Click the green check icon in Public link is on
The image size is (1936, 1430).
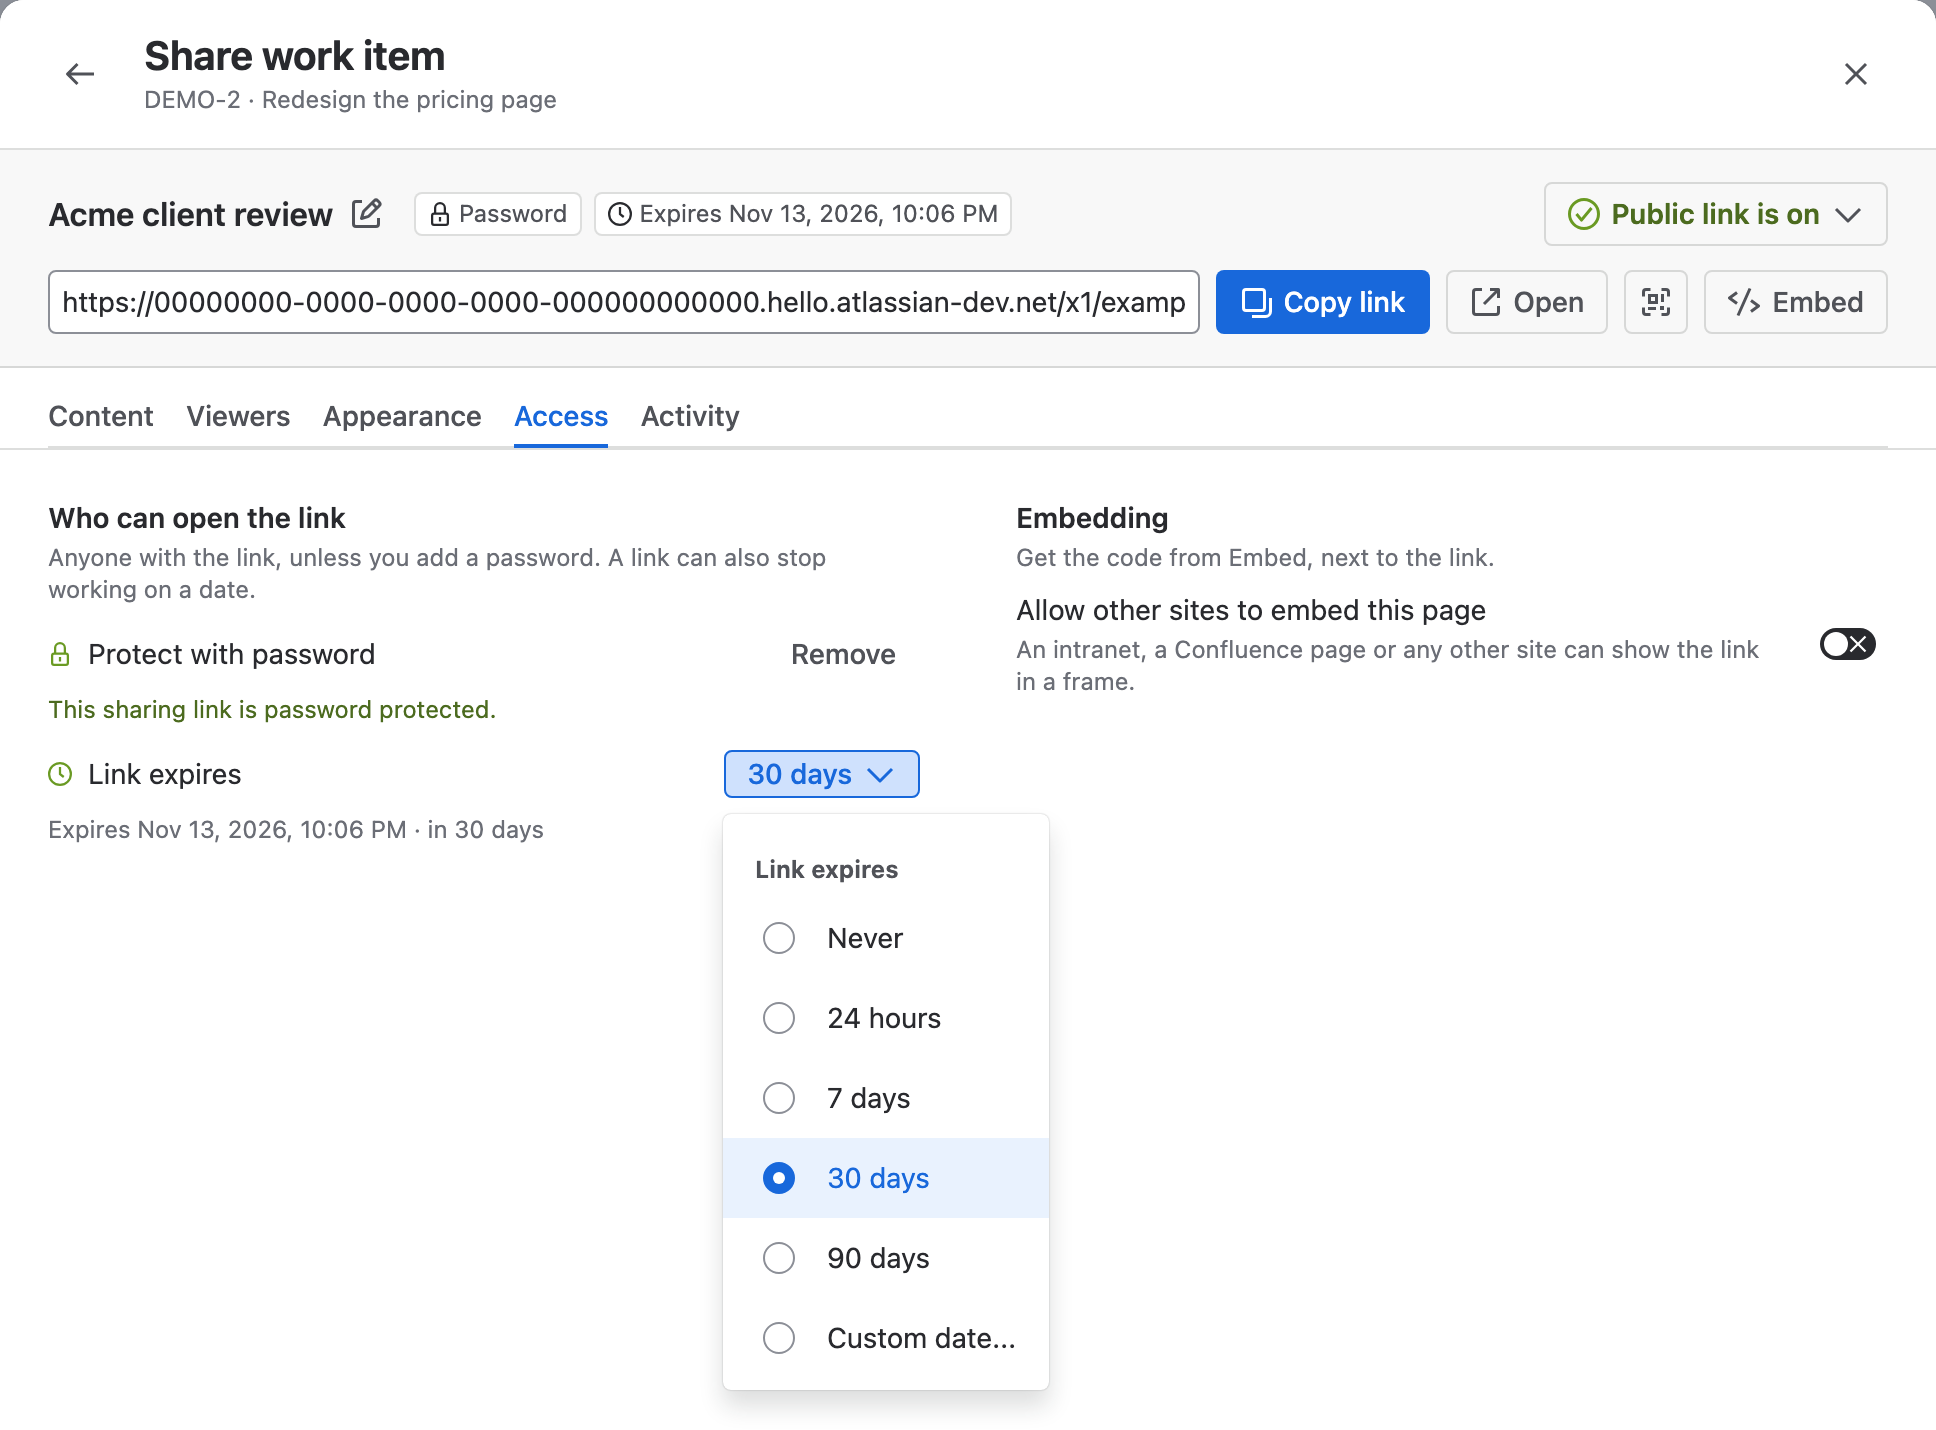point(1584,214)
